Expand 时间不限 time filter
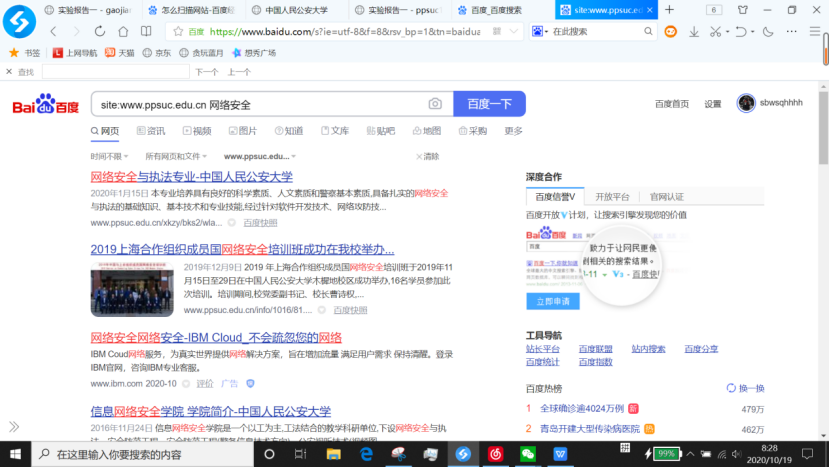830x467 pixels. [110, 156]
